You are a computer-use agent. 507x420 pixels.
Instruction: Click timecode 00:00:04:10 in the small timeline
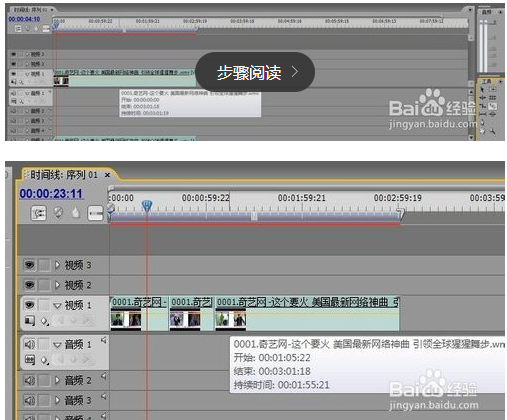coord(24,19)
